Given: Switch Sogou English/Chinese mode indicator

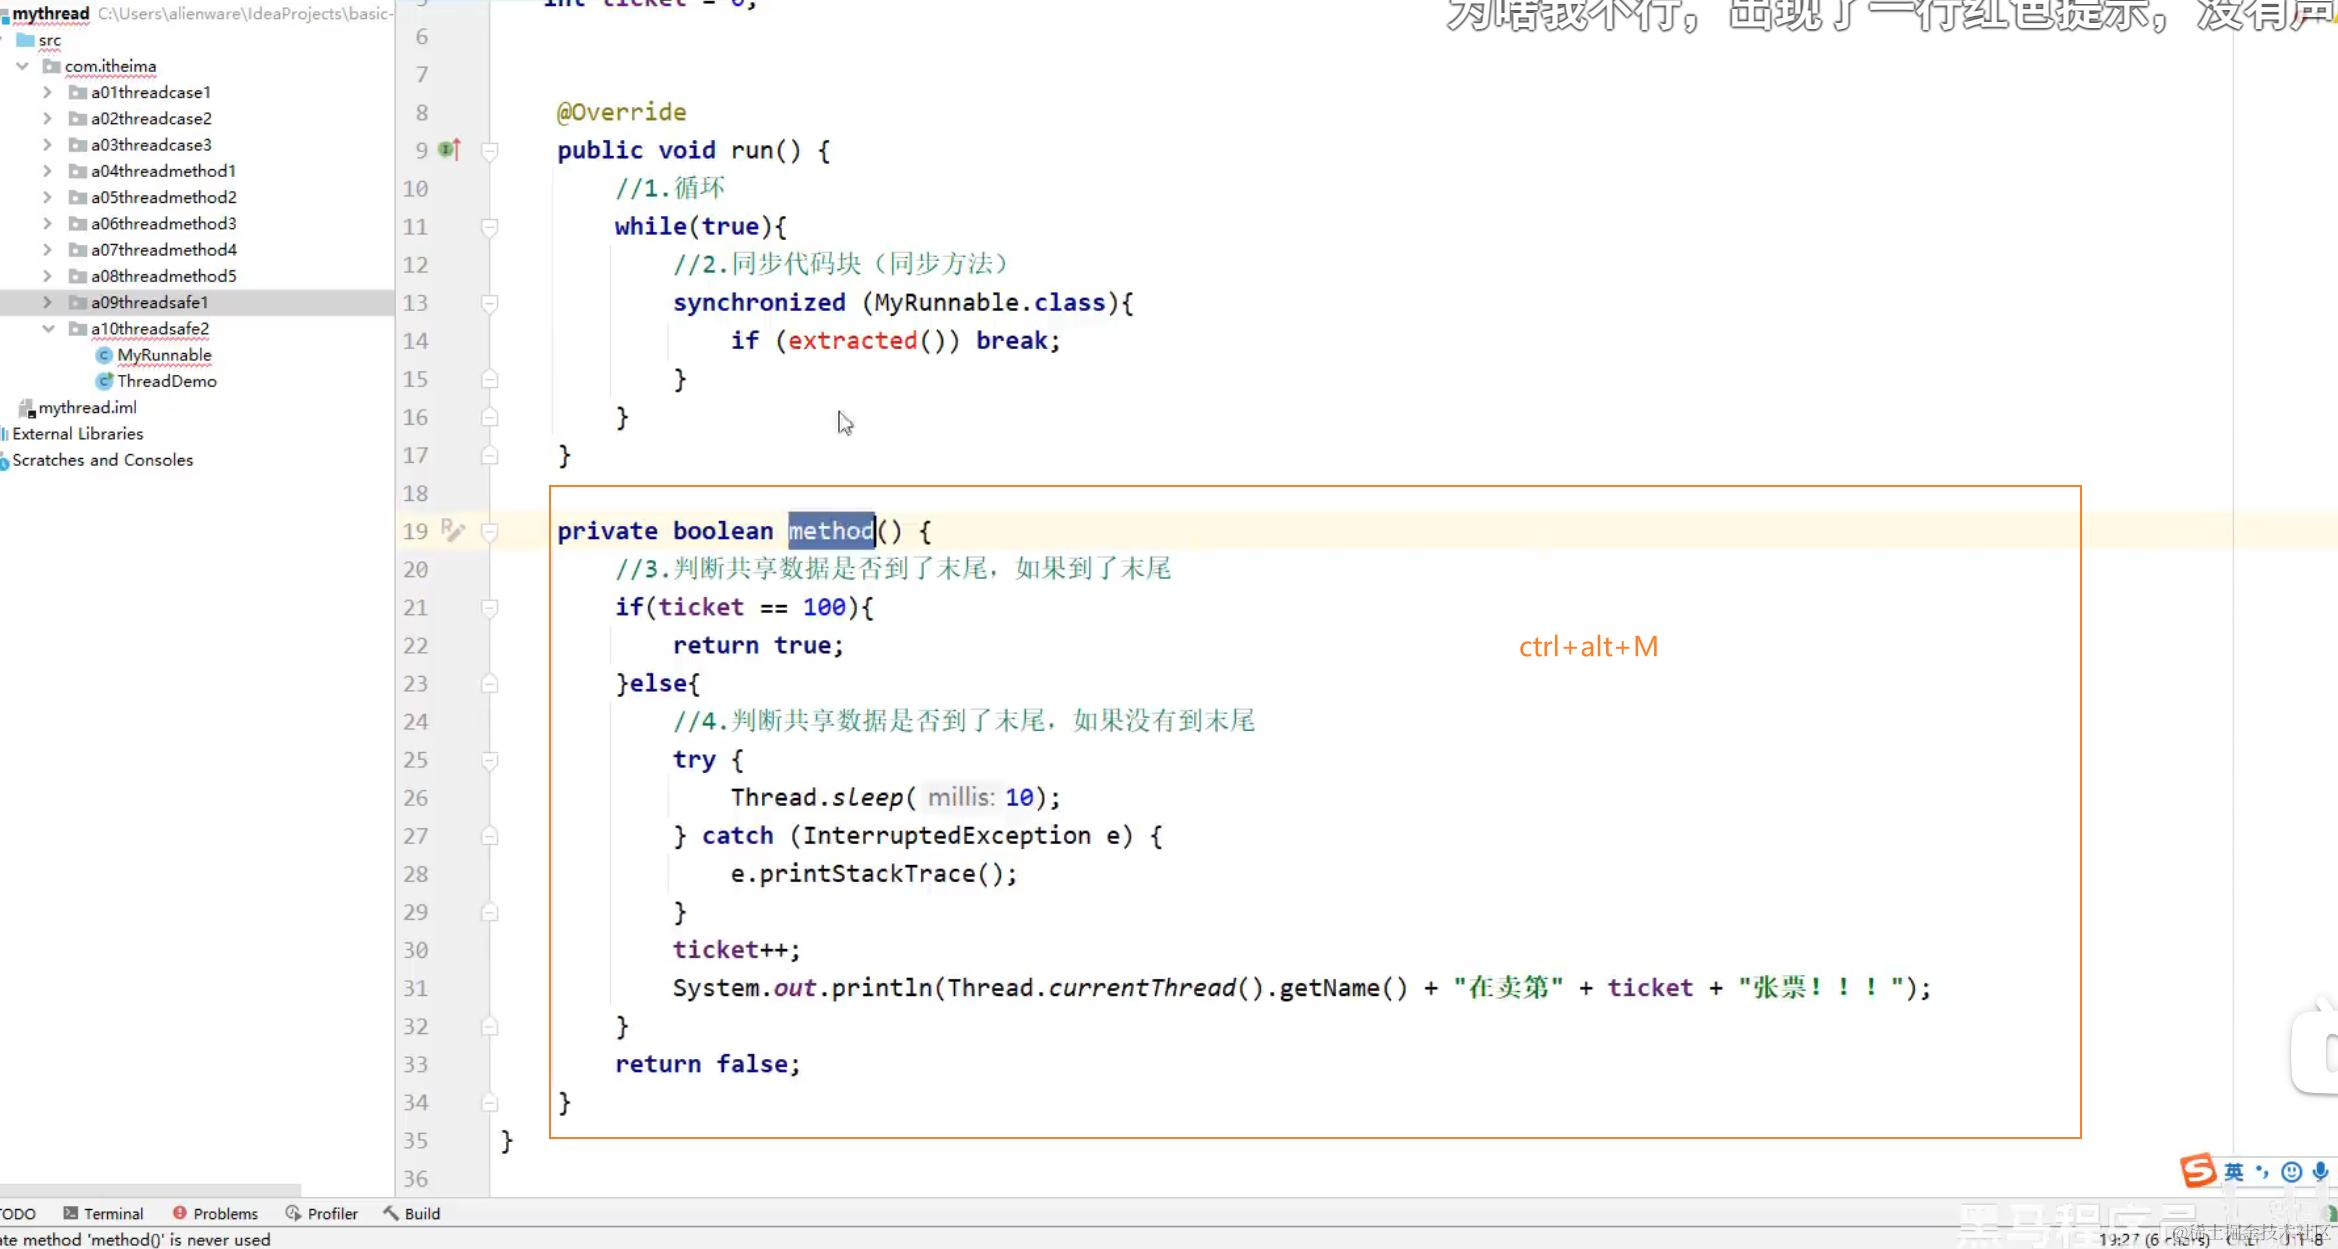Looking at the screenshot, I should tap(2234, 1172).
